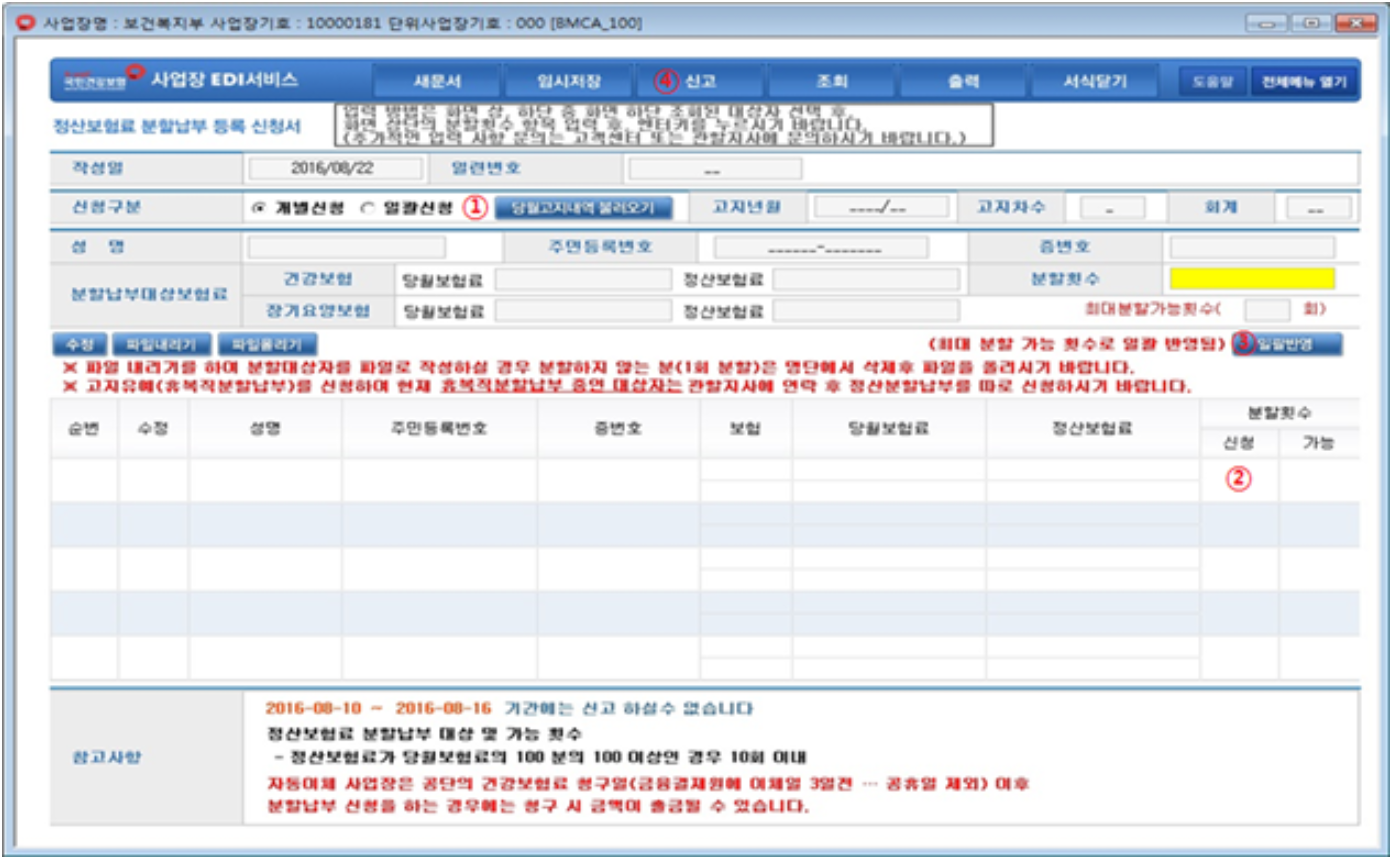Image resolution: width=1391 pixels, height=857 pixels.
Task: Open the 새문서 menu
Action: (437, 81)
